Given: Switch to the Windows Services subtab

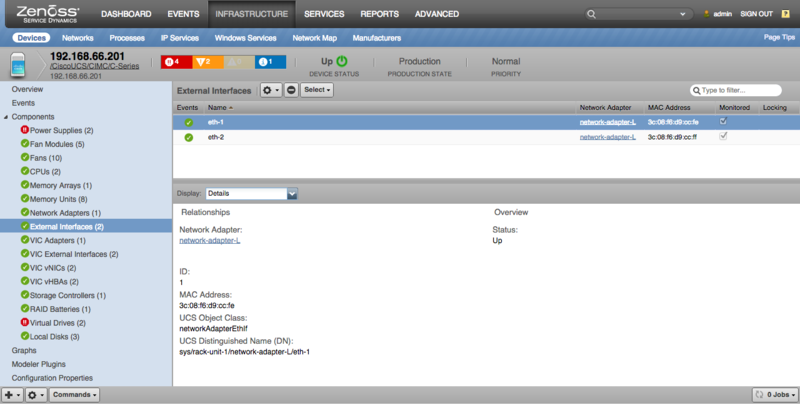Looking at the screenshot, I should tap(245, 38).
